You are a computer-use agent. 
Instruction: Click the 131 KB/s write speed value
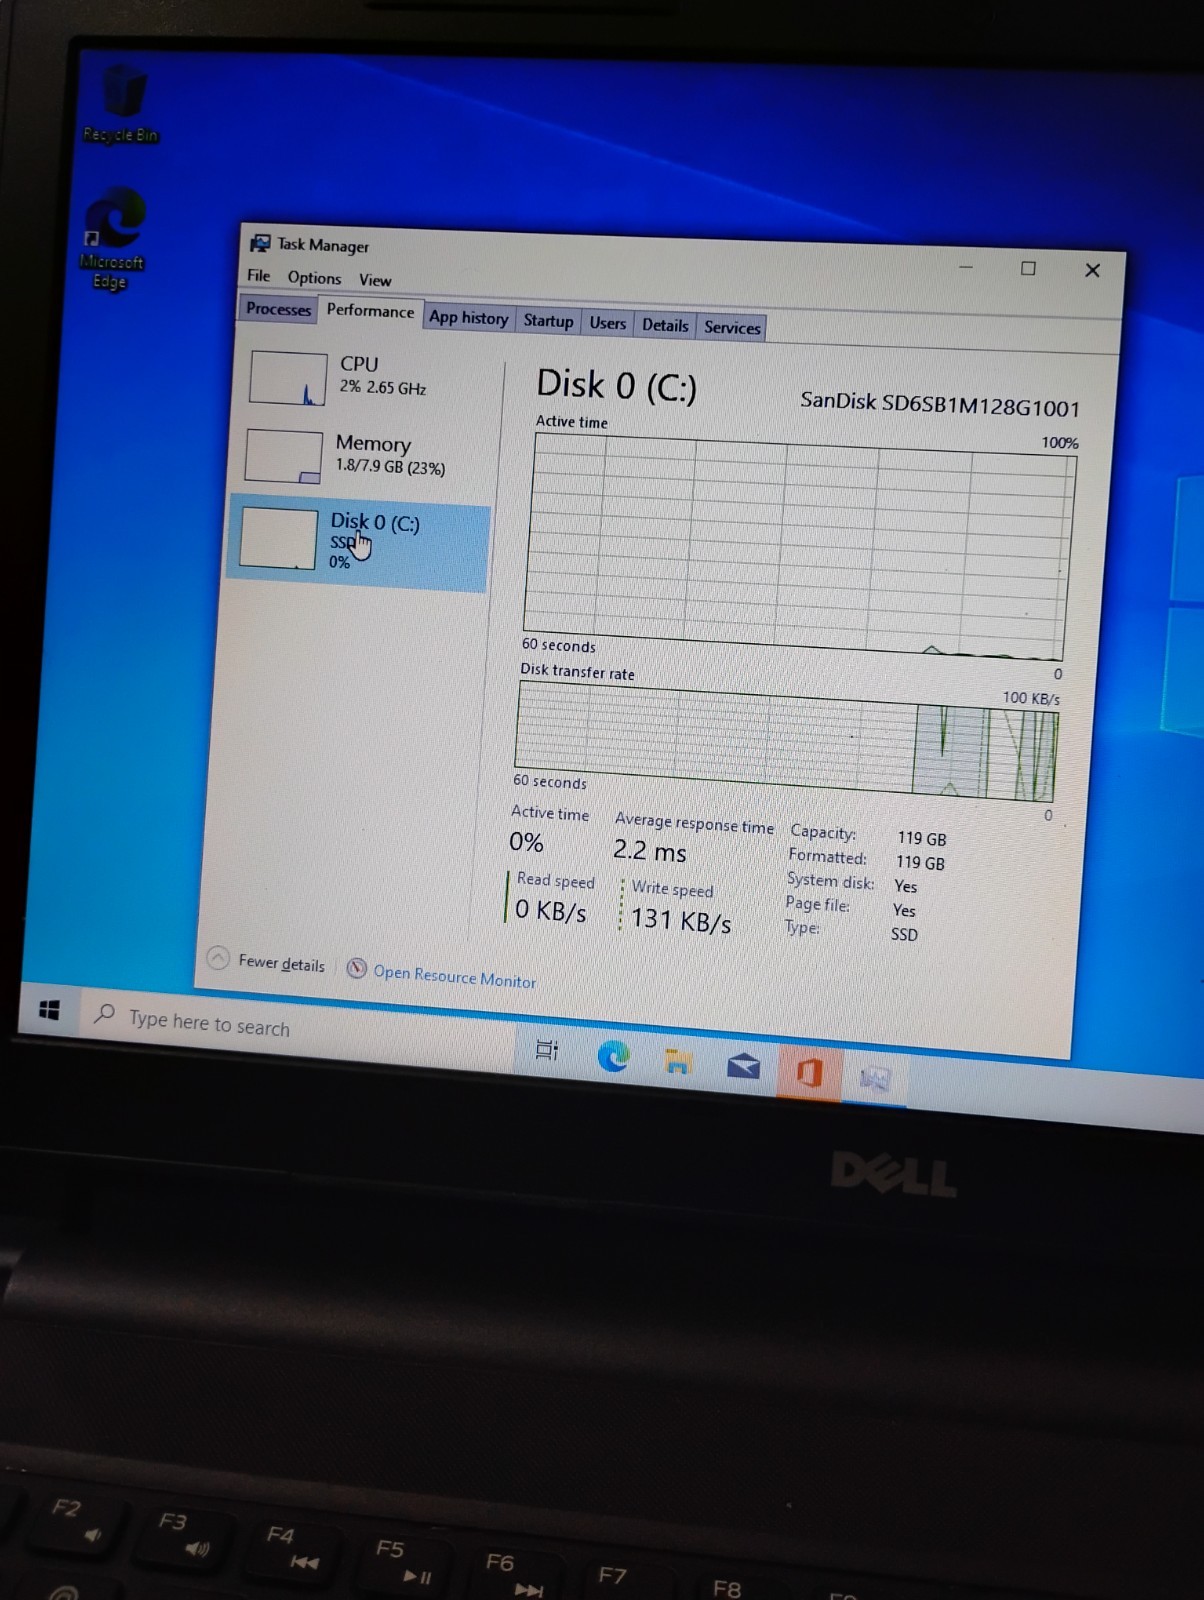pos(681,919)
